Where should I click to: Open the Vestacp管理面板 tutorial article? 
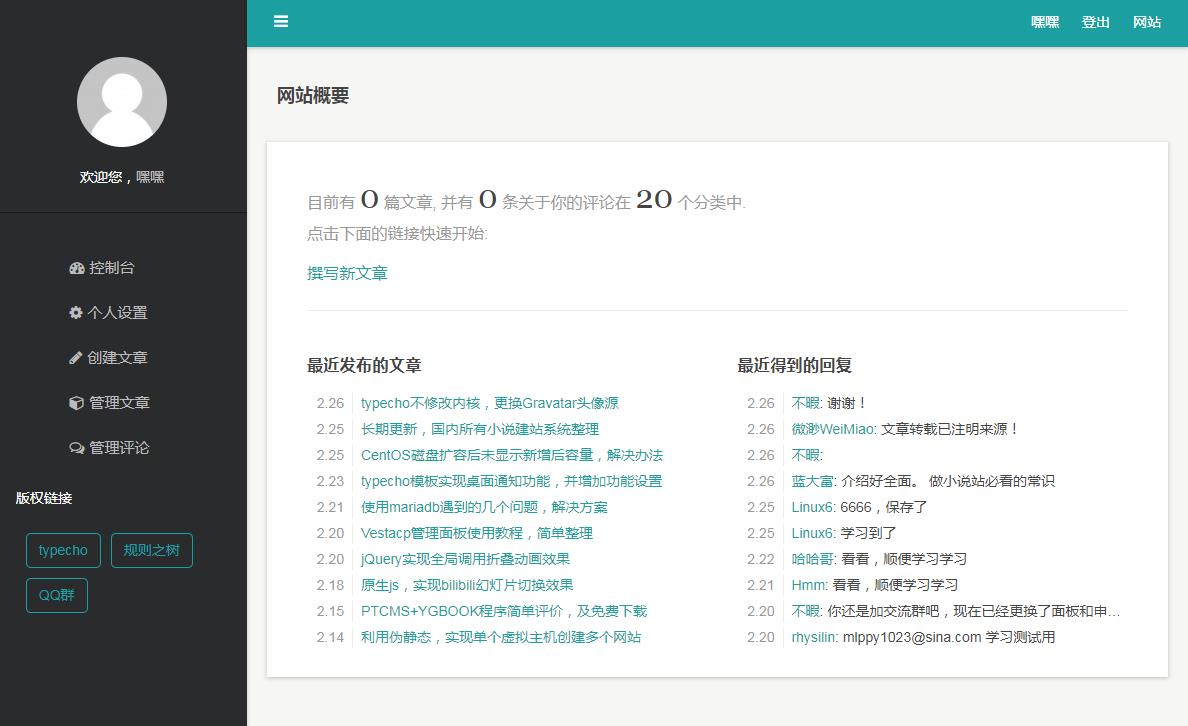[x=477, y=533]
